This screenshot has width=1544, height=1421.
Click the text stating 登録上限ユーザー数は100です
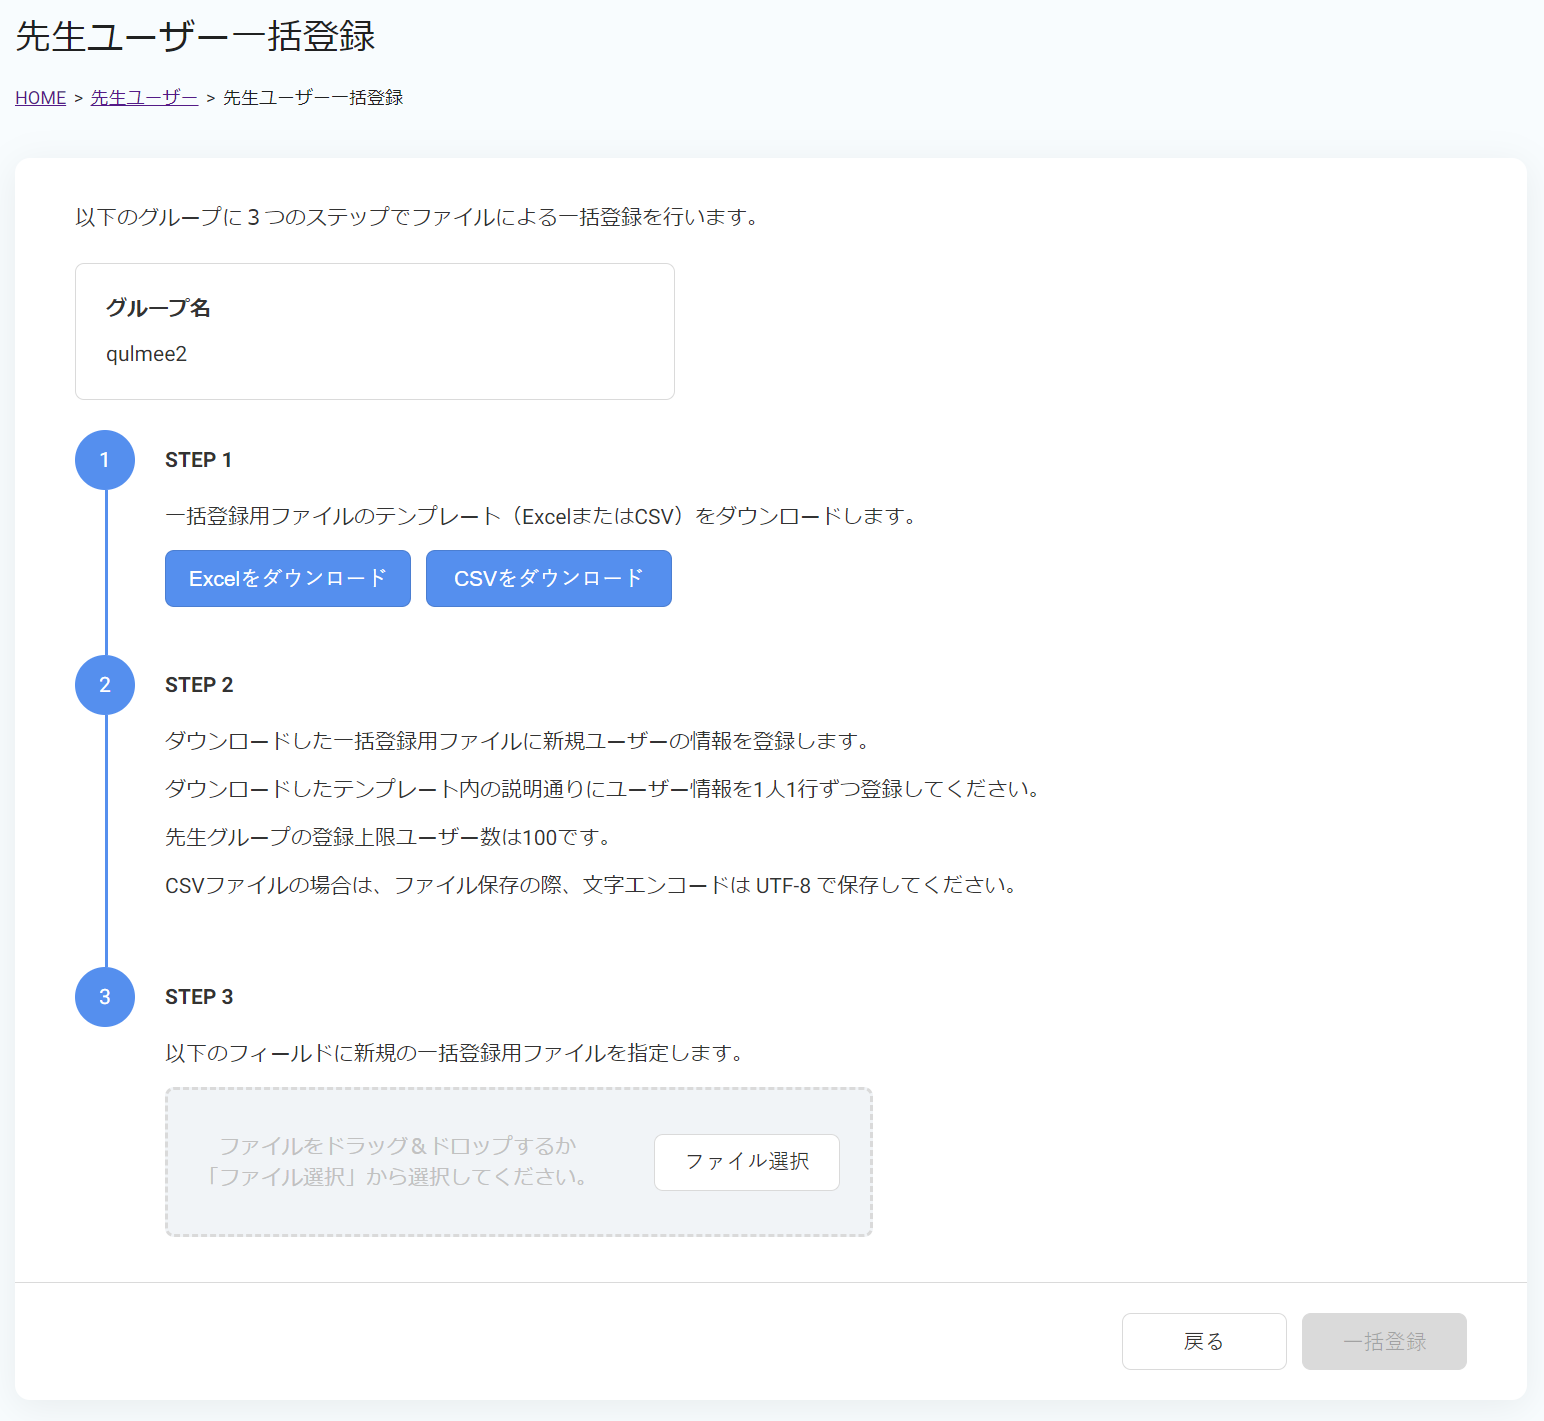tap(388, 837)
